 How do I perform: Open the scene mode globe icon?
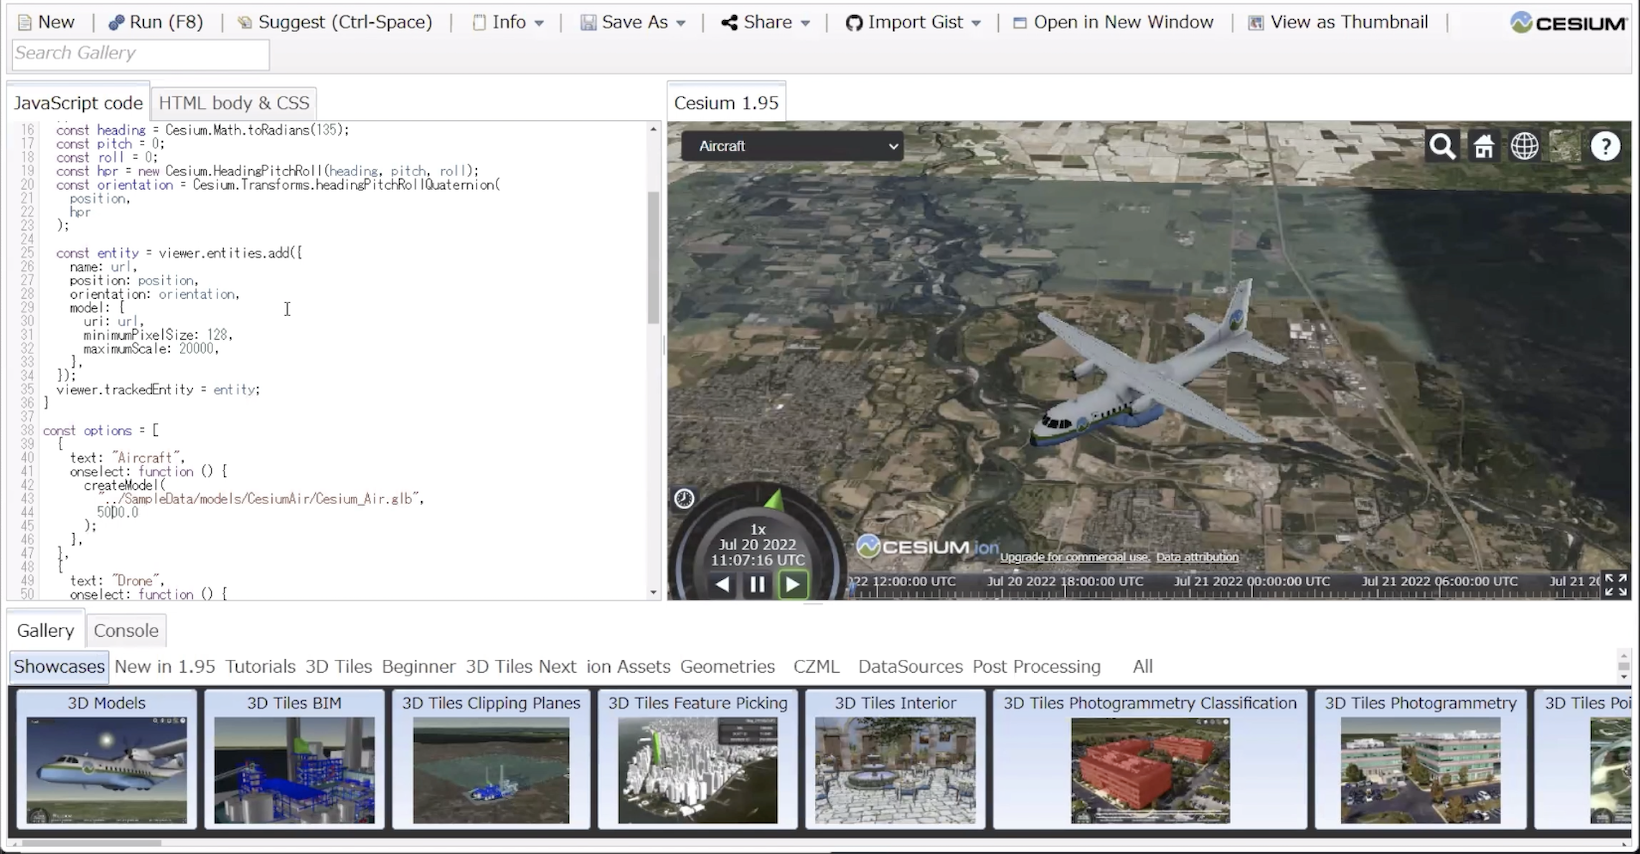coord(1524,147)
